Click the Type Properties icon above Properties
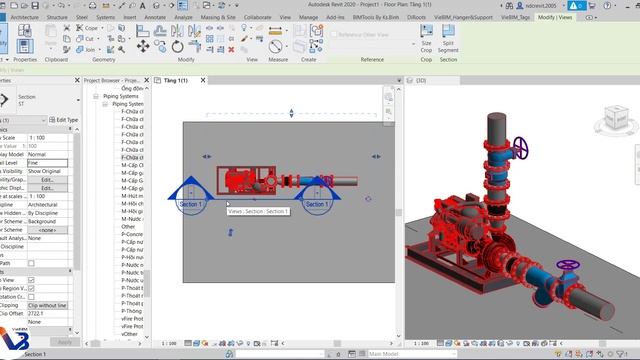 pos(25,30)
